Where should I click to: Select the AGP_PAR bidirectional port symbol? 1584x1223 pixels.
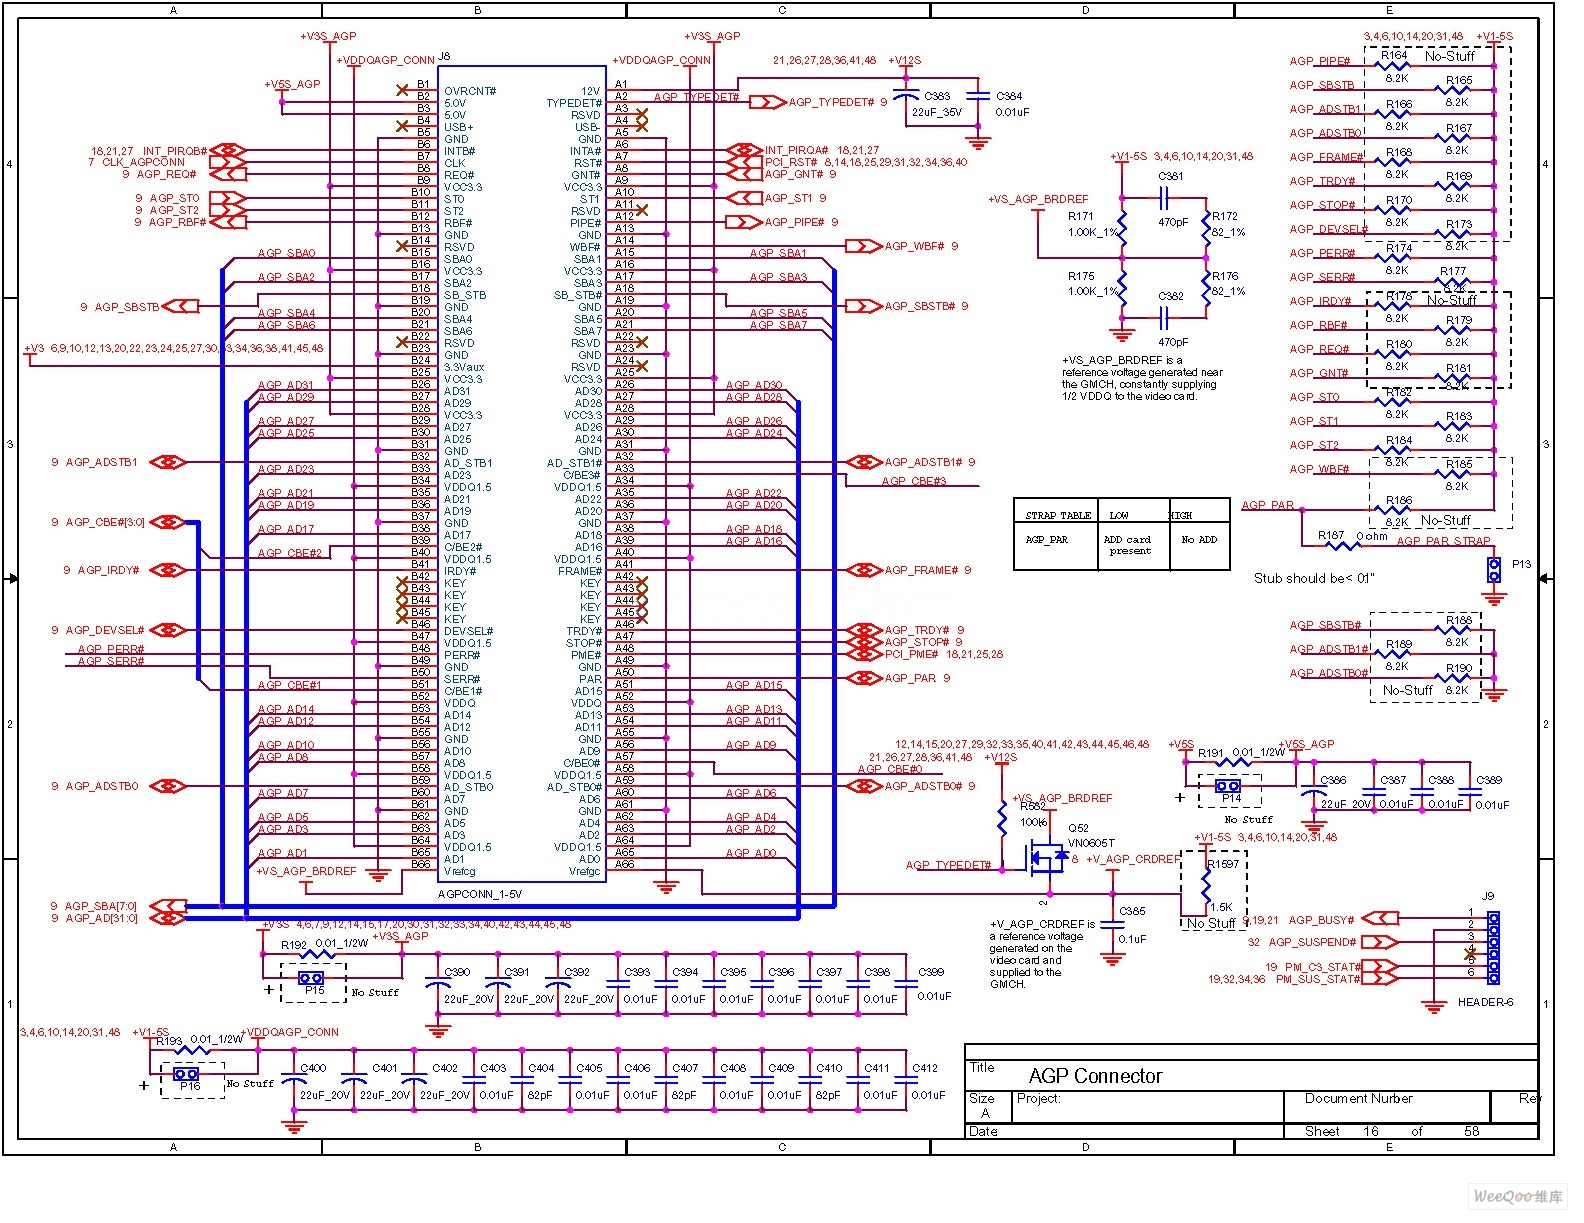coord(864,678)
